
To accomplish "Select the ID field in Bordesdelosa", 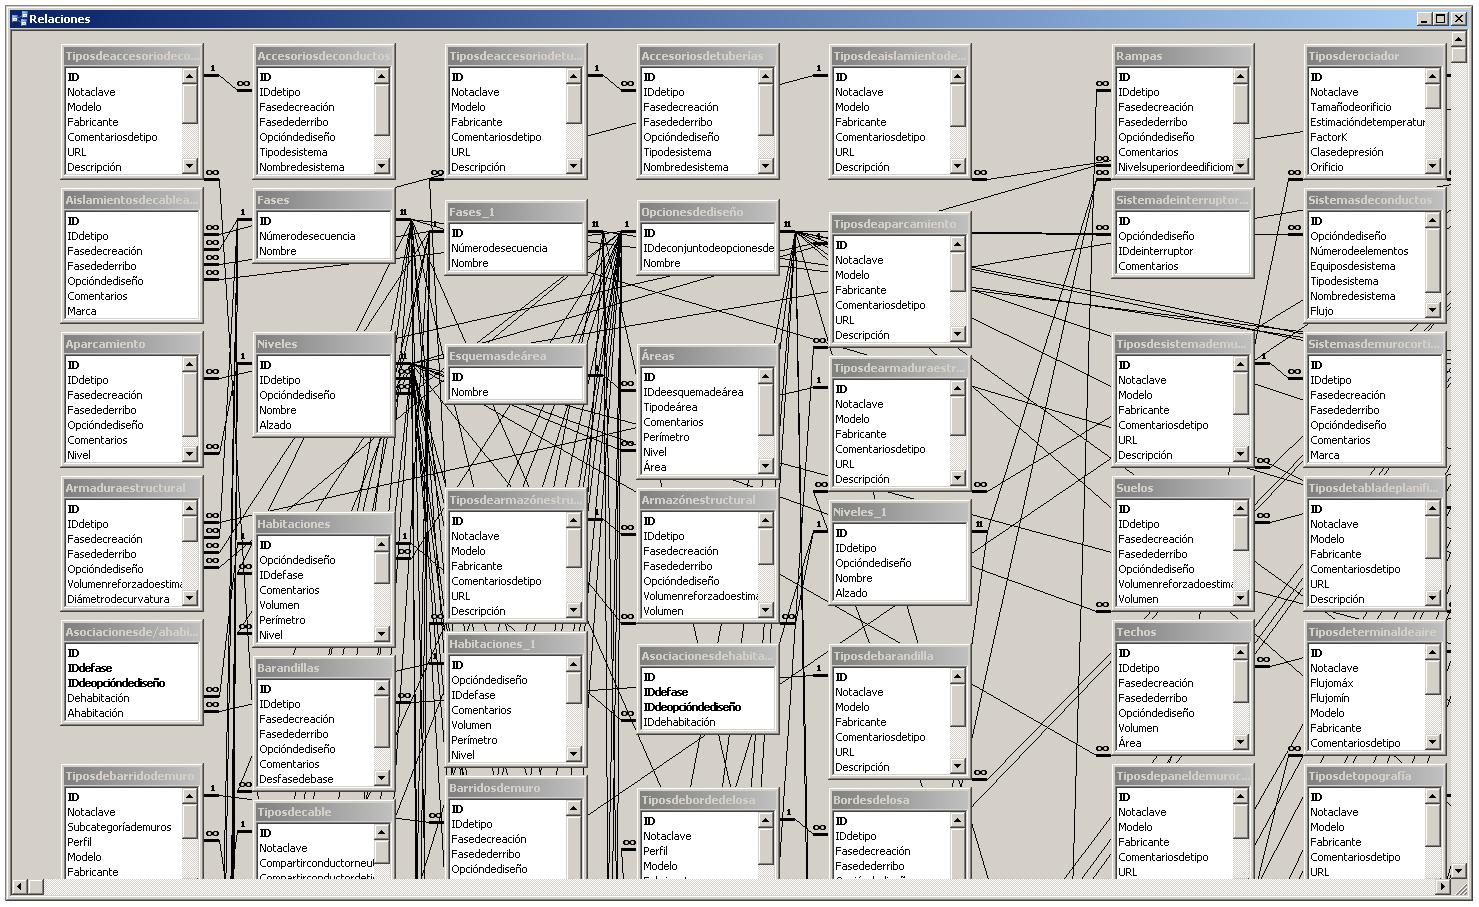I will (843, 820).
